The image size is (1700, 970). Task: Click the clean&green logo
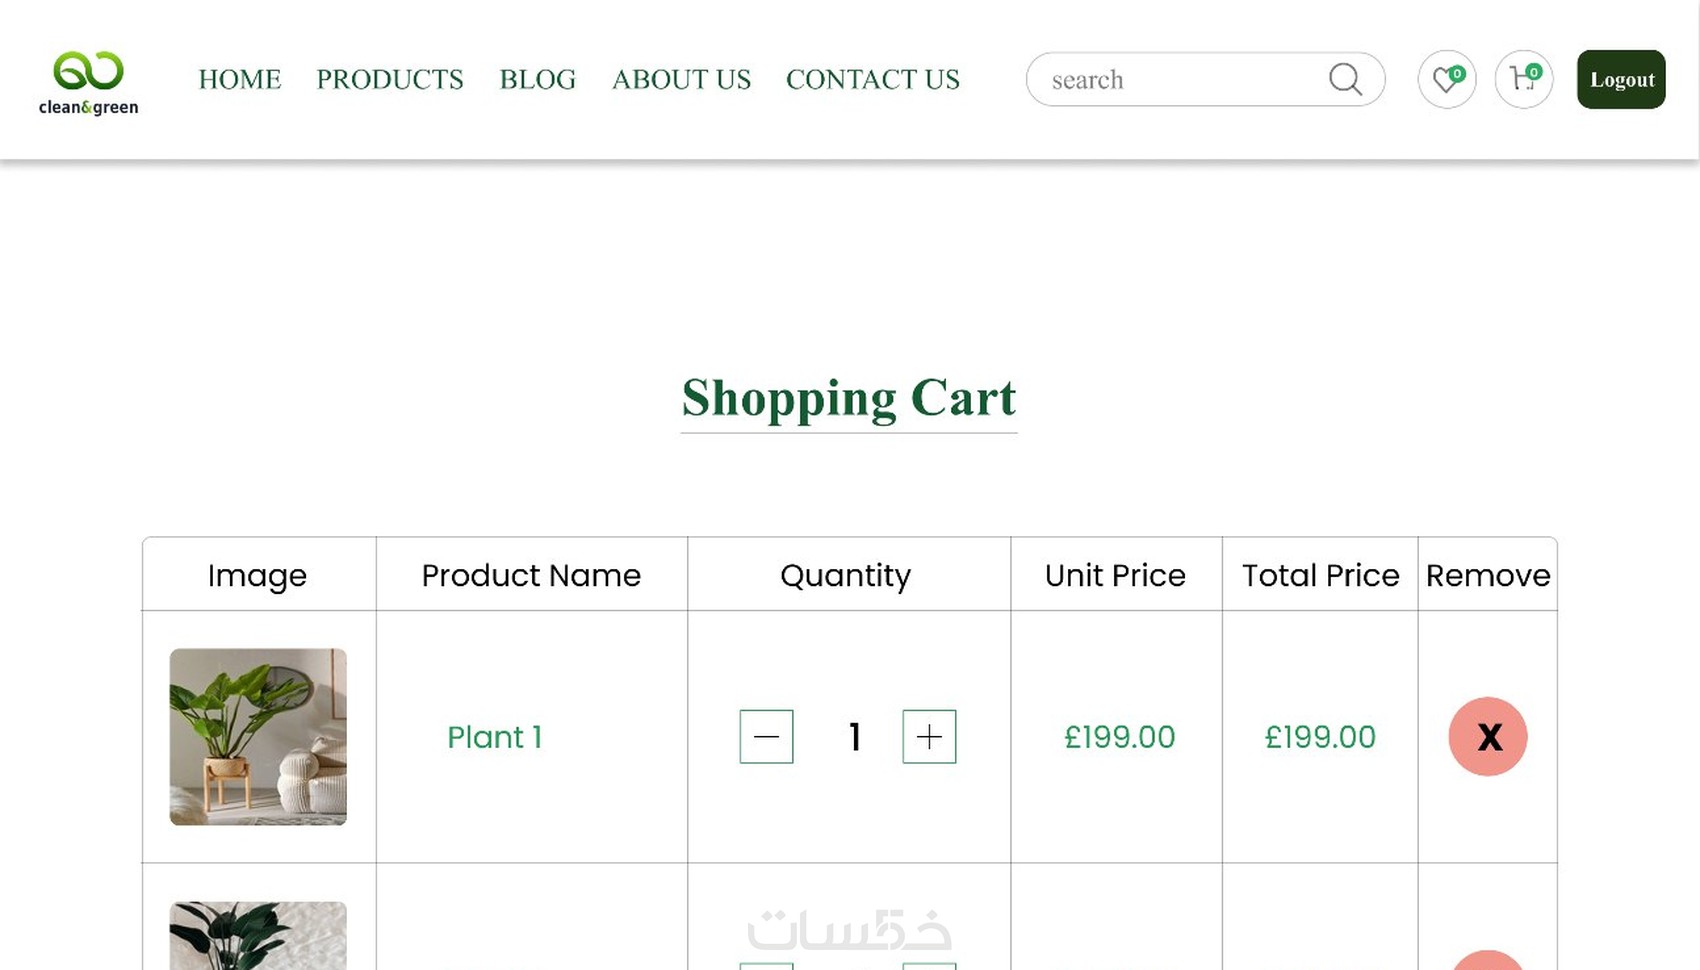click(89, 81)
